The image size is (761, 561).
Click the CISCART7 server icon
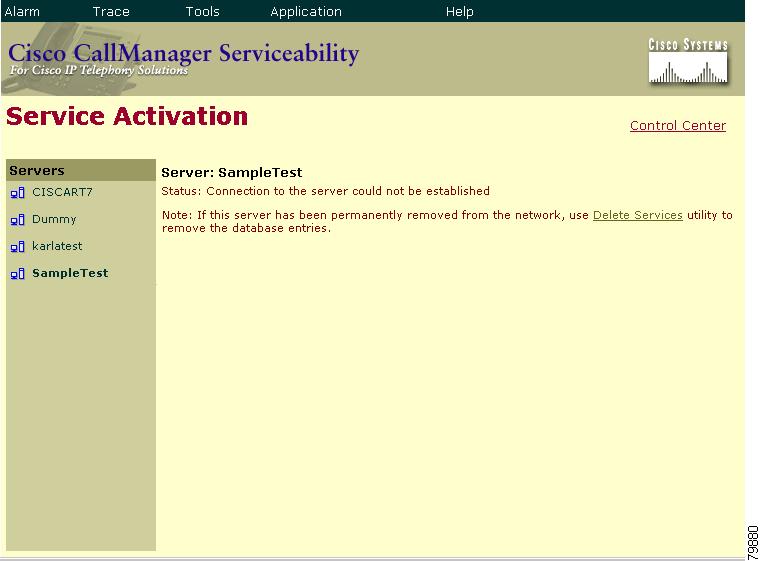[x=17, y=193]
